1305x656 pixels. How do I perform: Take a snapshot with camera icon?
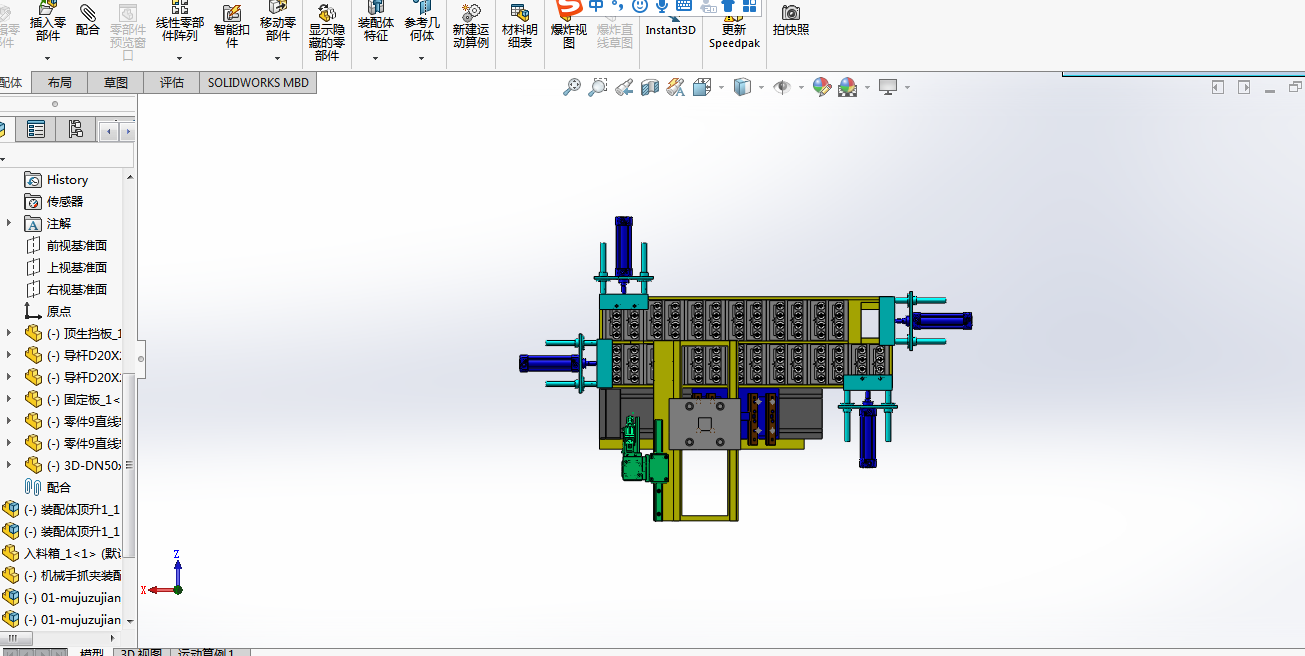coord(790,20)
